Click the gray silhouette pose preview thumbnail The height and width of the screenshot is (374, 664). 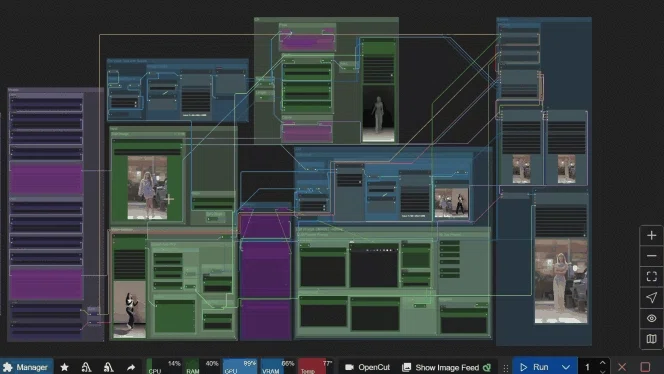click(x=378, y=113)
